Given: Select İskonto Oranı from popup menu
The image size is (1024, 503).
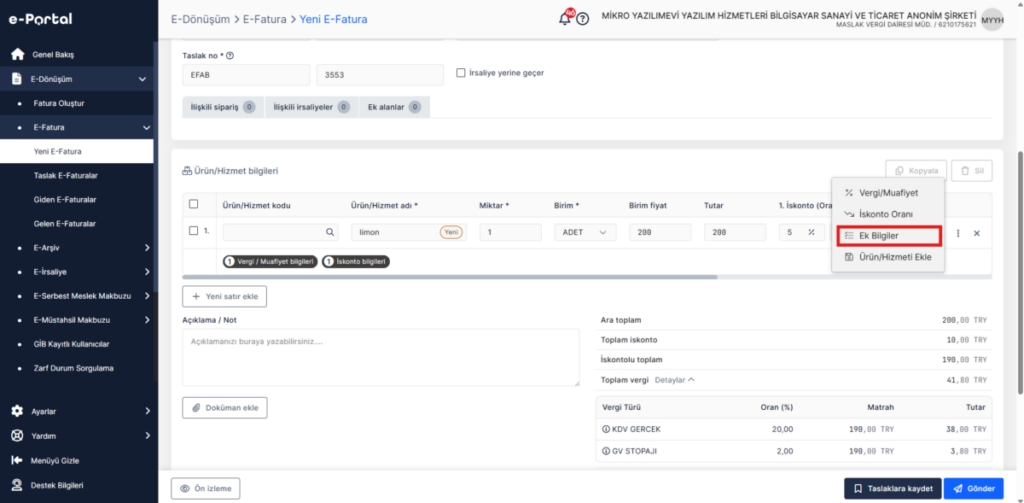Looking at the screenshot, I should (888, 214).
